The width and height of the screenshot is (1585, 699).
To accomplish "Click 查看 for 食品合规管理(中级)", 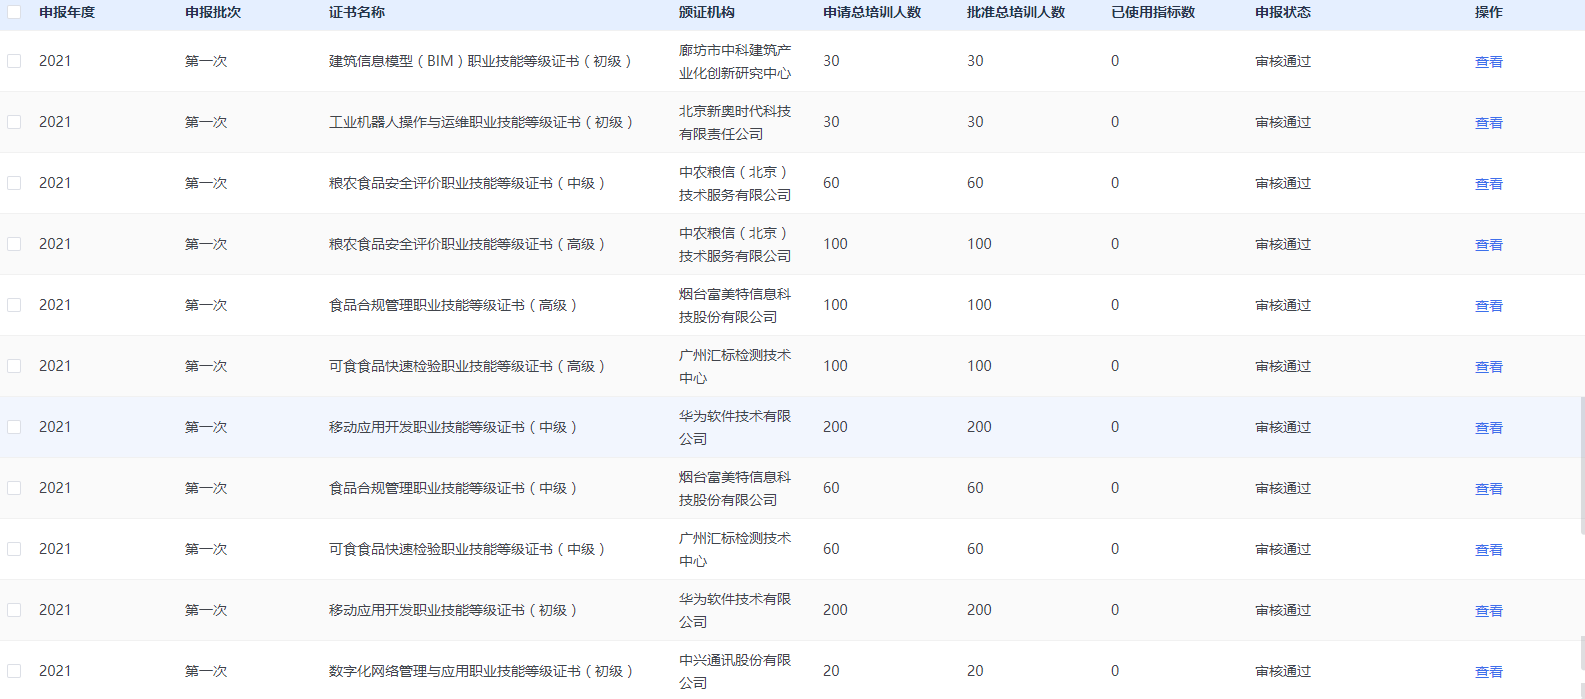I will (x=1489, y=489).
